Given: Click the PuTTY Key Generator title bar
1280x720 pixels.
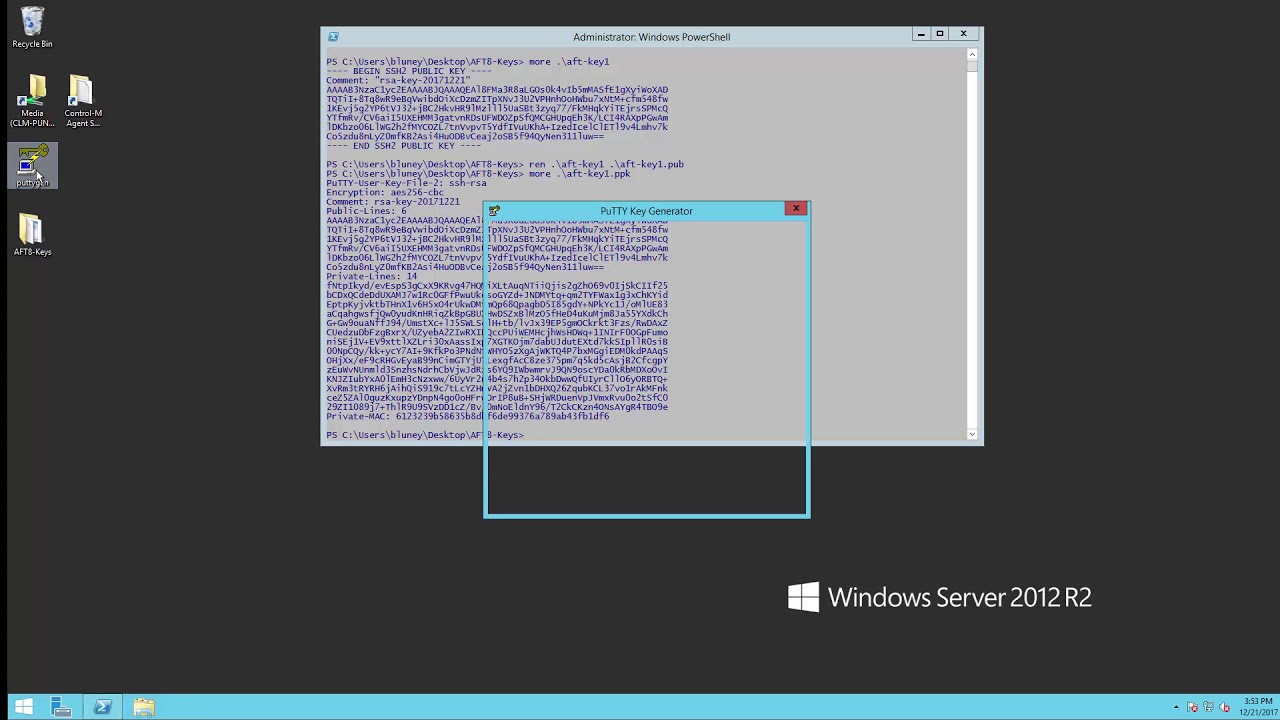Looking at the screenshot, I should (x=646, y=211).
